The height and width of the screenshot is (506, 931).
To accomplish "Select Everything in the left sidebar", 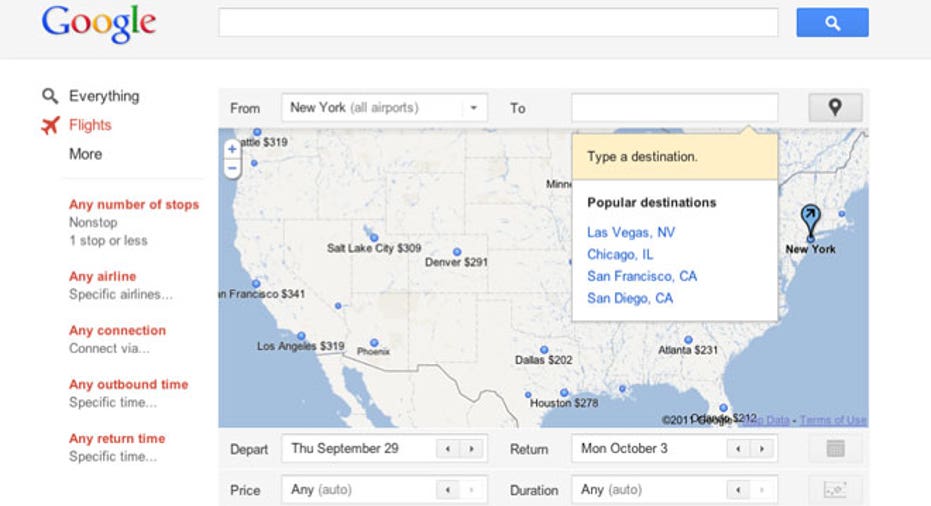I will [104, 96].
